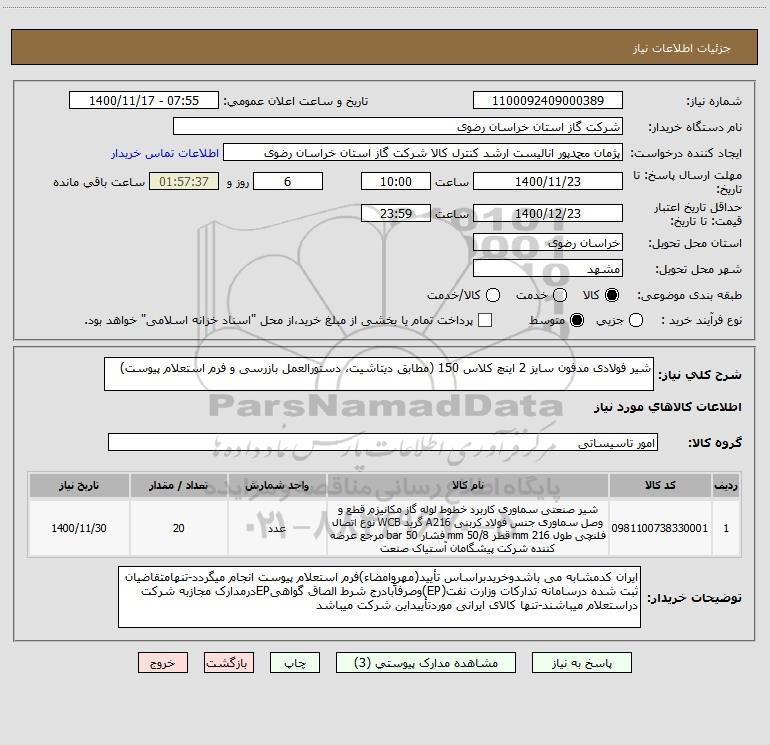This screenshot has height=745, width=770.
Task: Click goods code 0981100738330001
Action: point(660,528)
